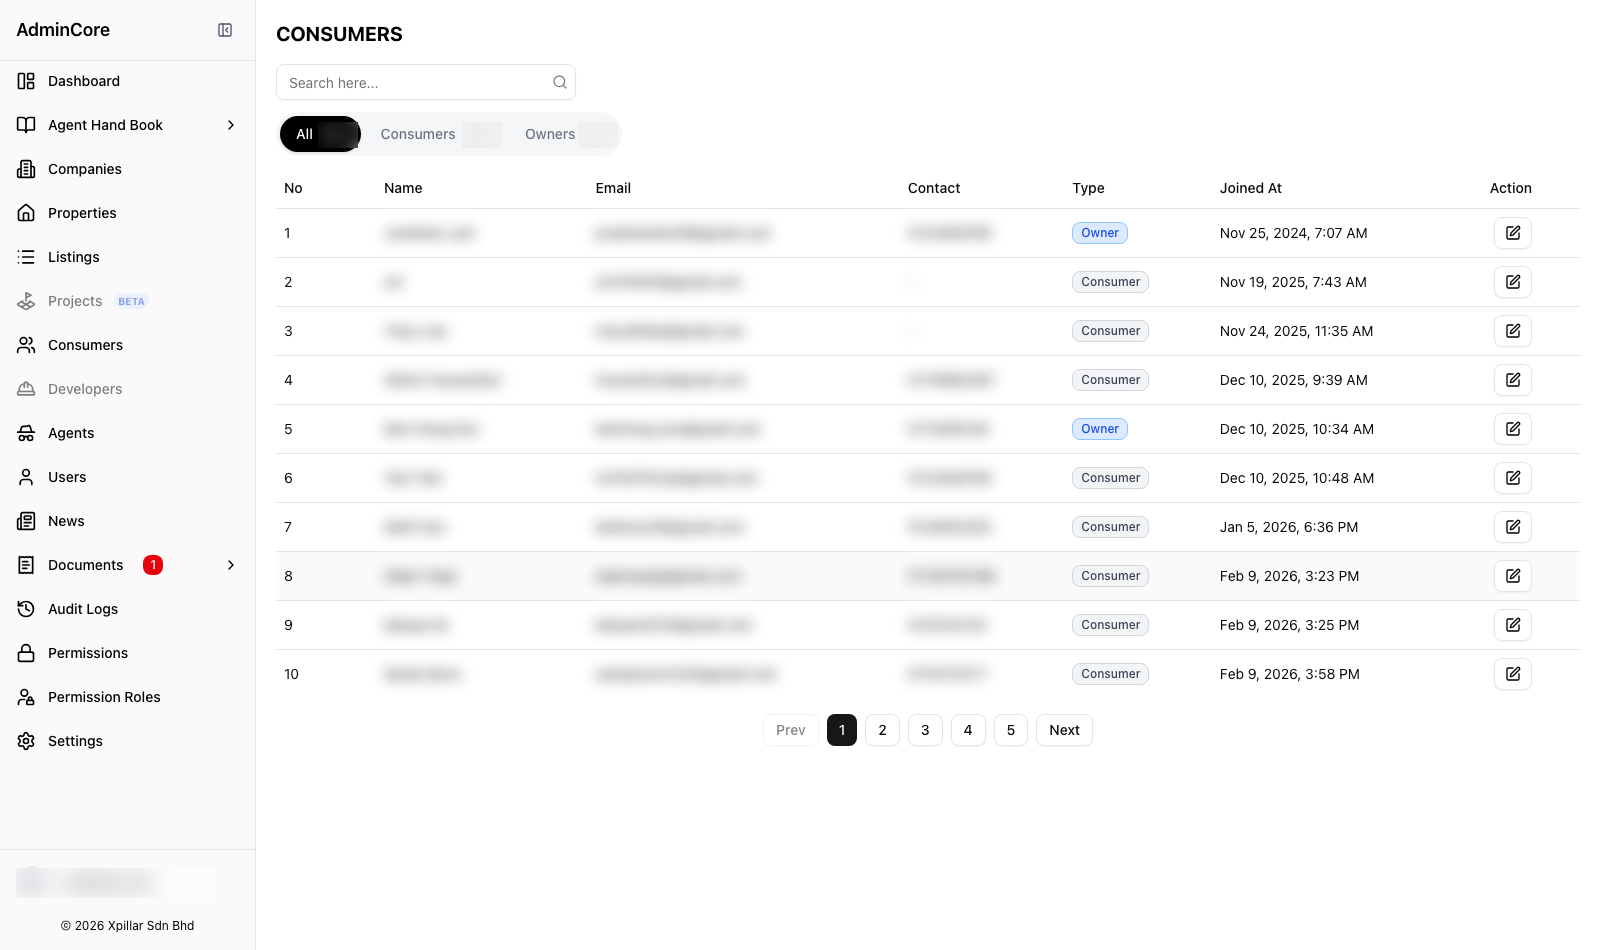Select current page 1 button
This screenshot has height=950, width=1600.
[x=842, y=730]
